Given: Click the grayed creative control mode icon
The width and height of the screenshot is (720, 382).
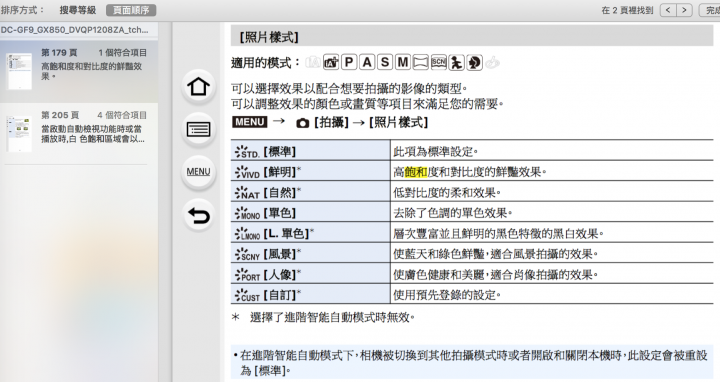Looking at the screenshot, I should tap(492, 62).
